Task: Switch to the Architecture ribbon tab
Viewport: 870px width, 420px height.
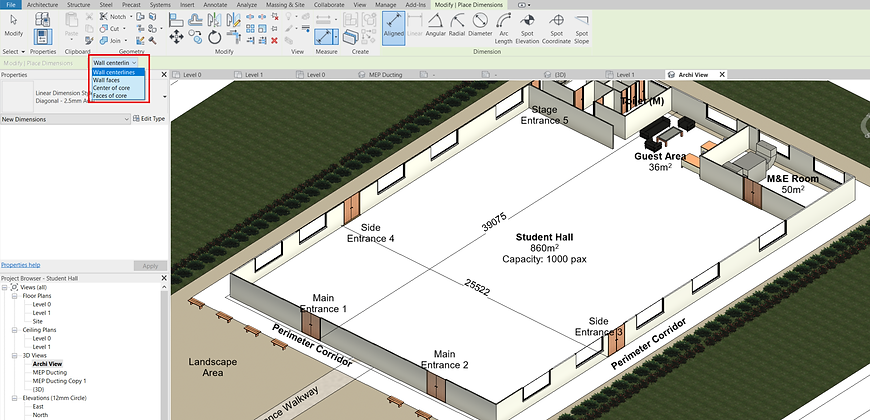Action: click(42, 4)
